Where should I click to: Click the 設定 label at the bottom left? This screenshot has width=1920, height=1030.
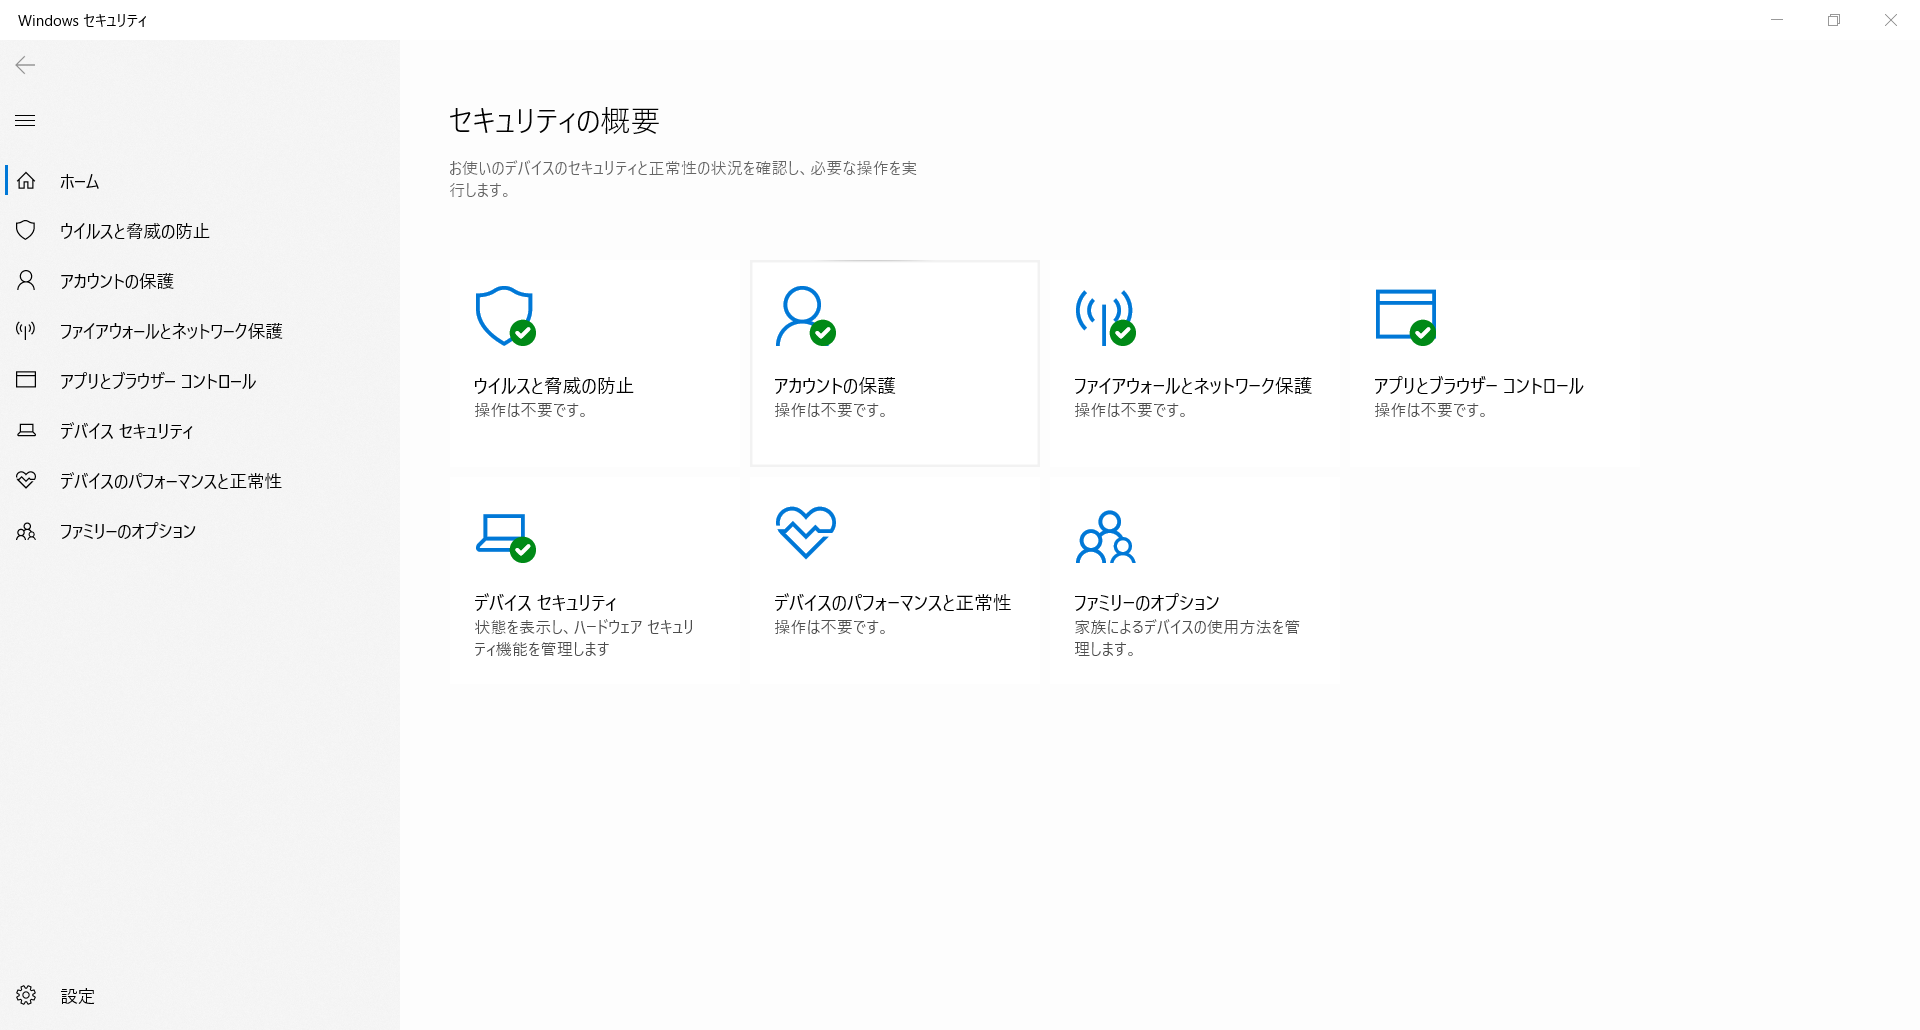point(77,996)
